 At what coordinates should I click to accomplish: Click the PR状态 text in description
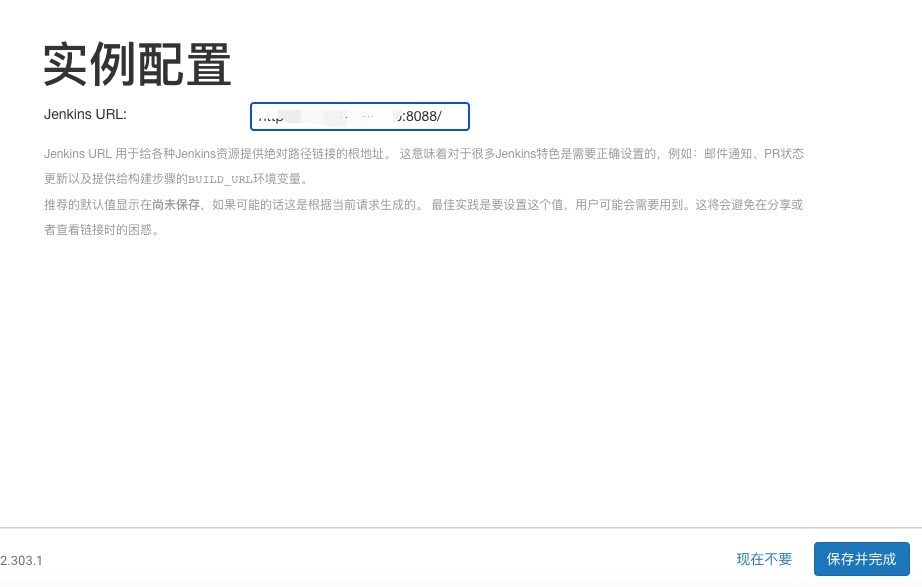pyautogui.click(x=781, y=154)
